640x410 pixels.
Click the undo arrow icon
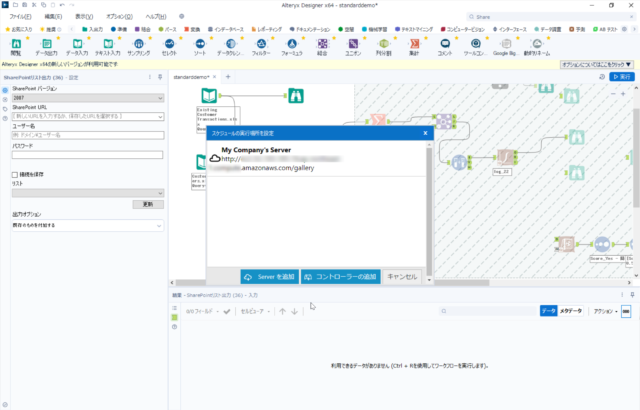62,5
